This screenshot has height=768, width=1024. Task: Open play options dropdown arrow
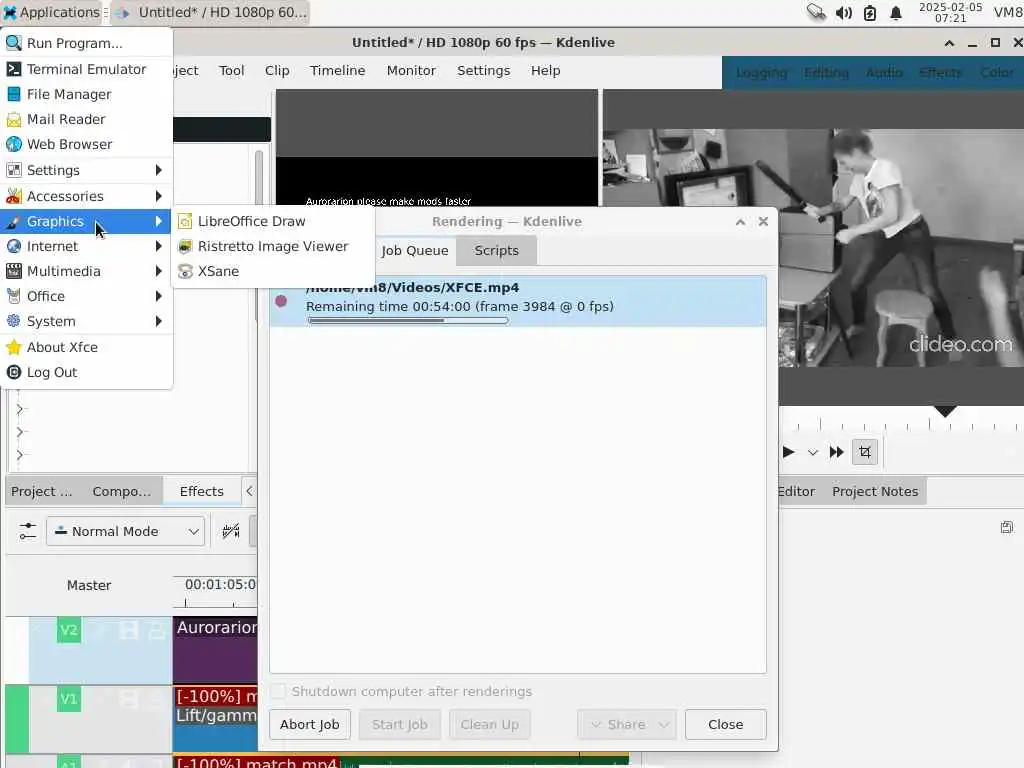[812, 452]
